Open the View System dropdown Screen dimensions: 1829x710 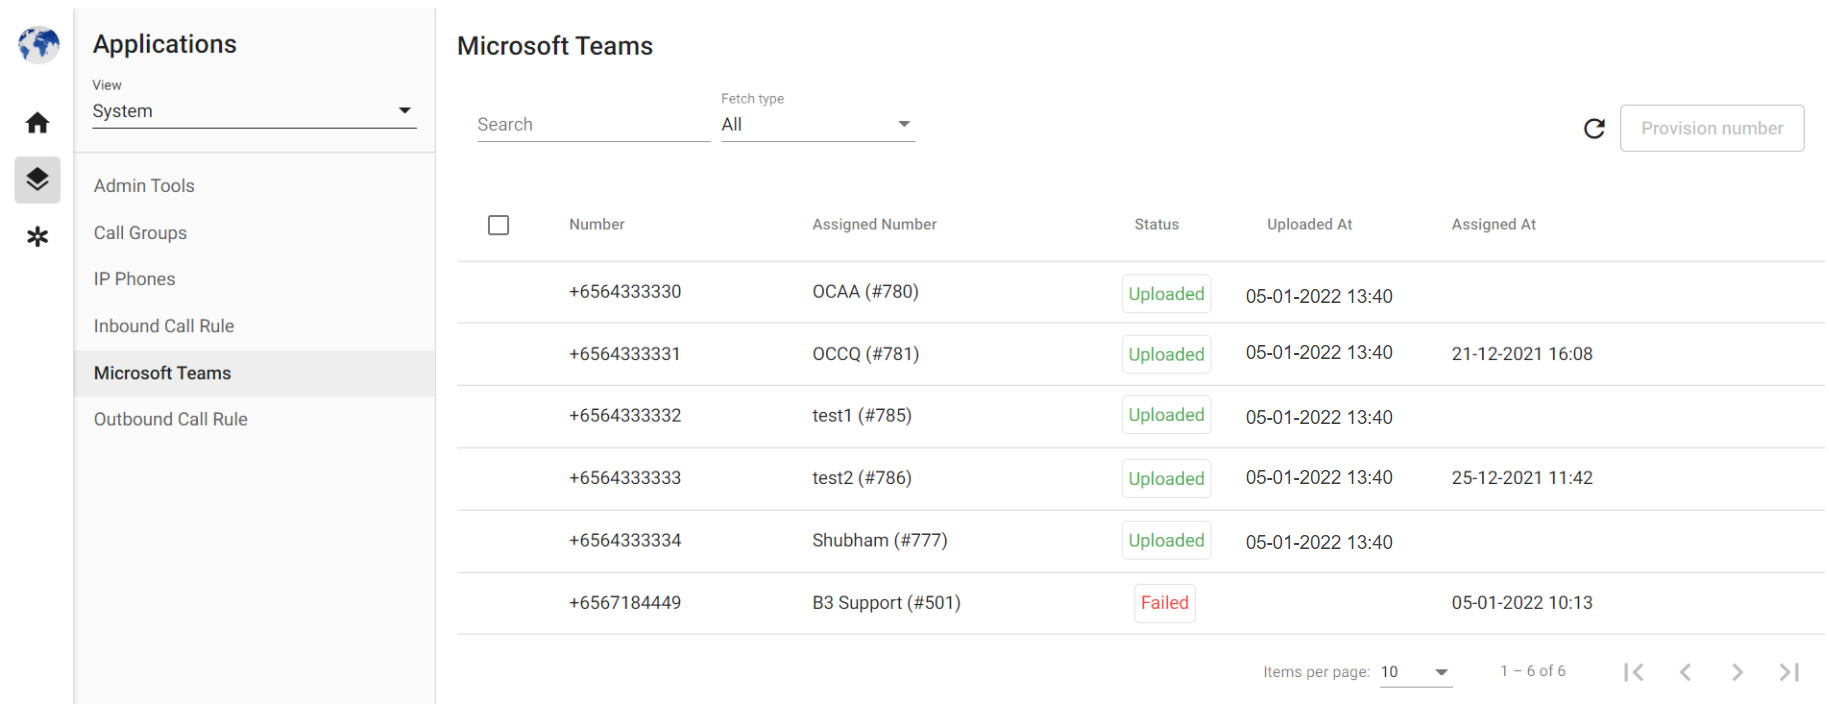(254, 111)
